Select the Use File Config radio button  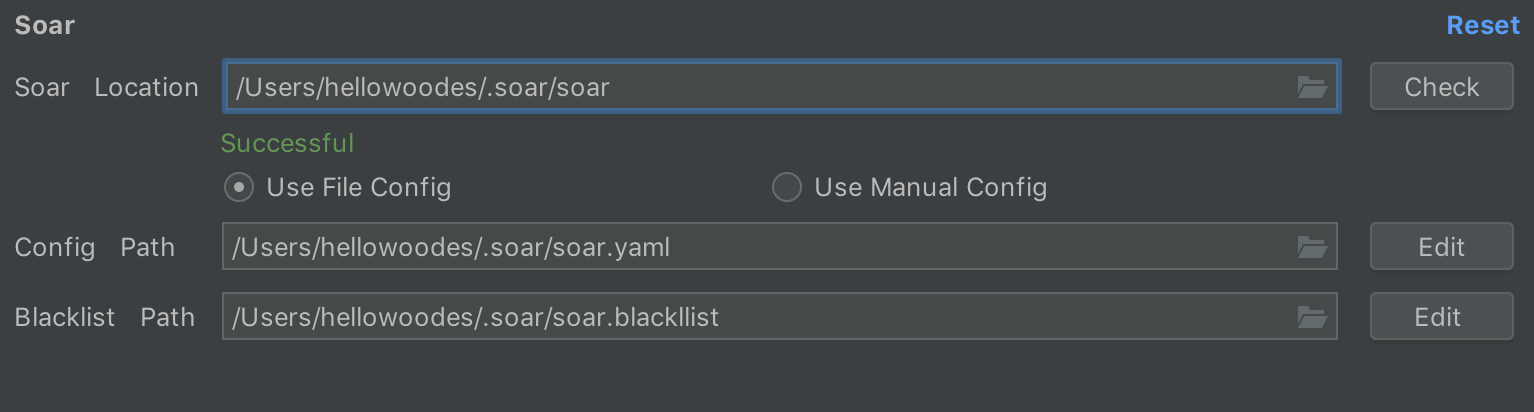(x=238, y=187)
